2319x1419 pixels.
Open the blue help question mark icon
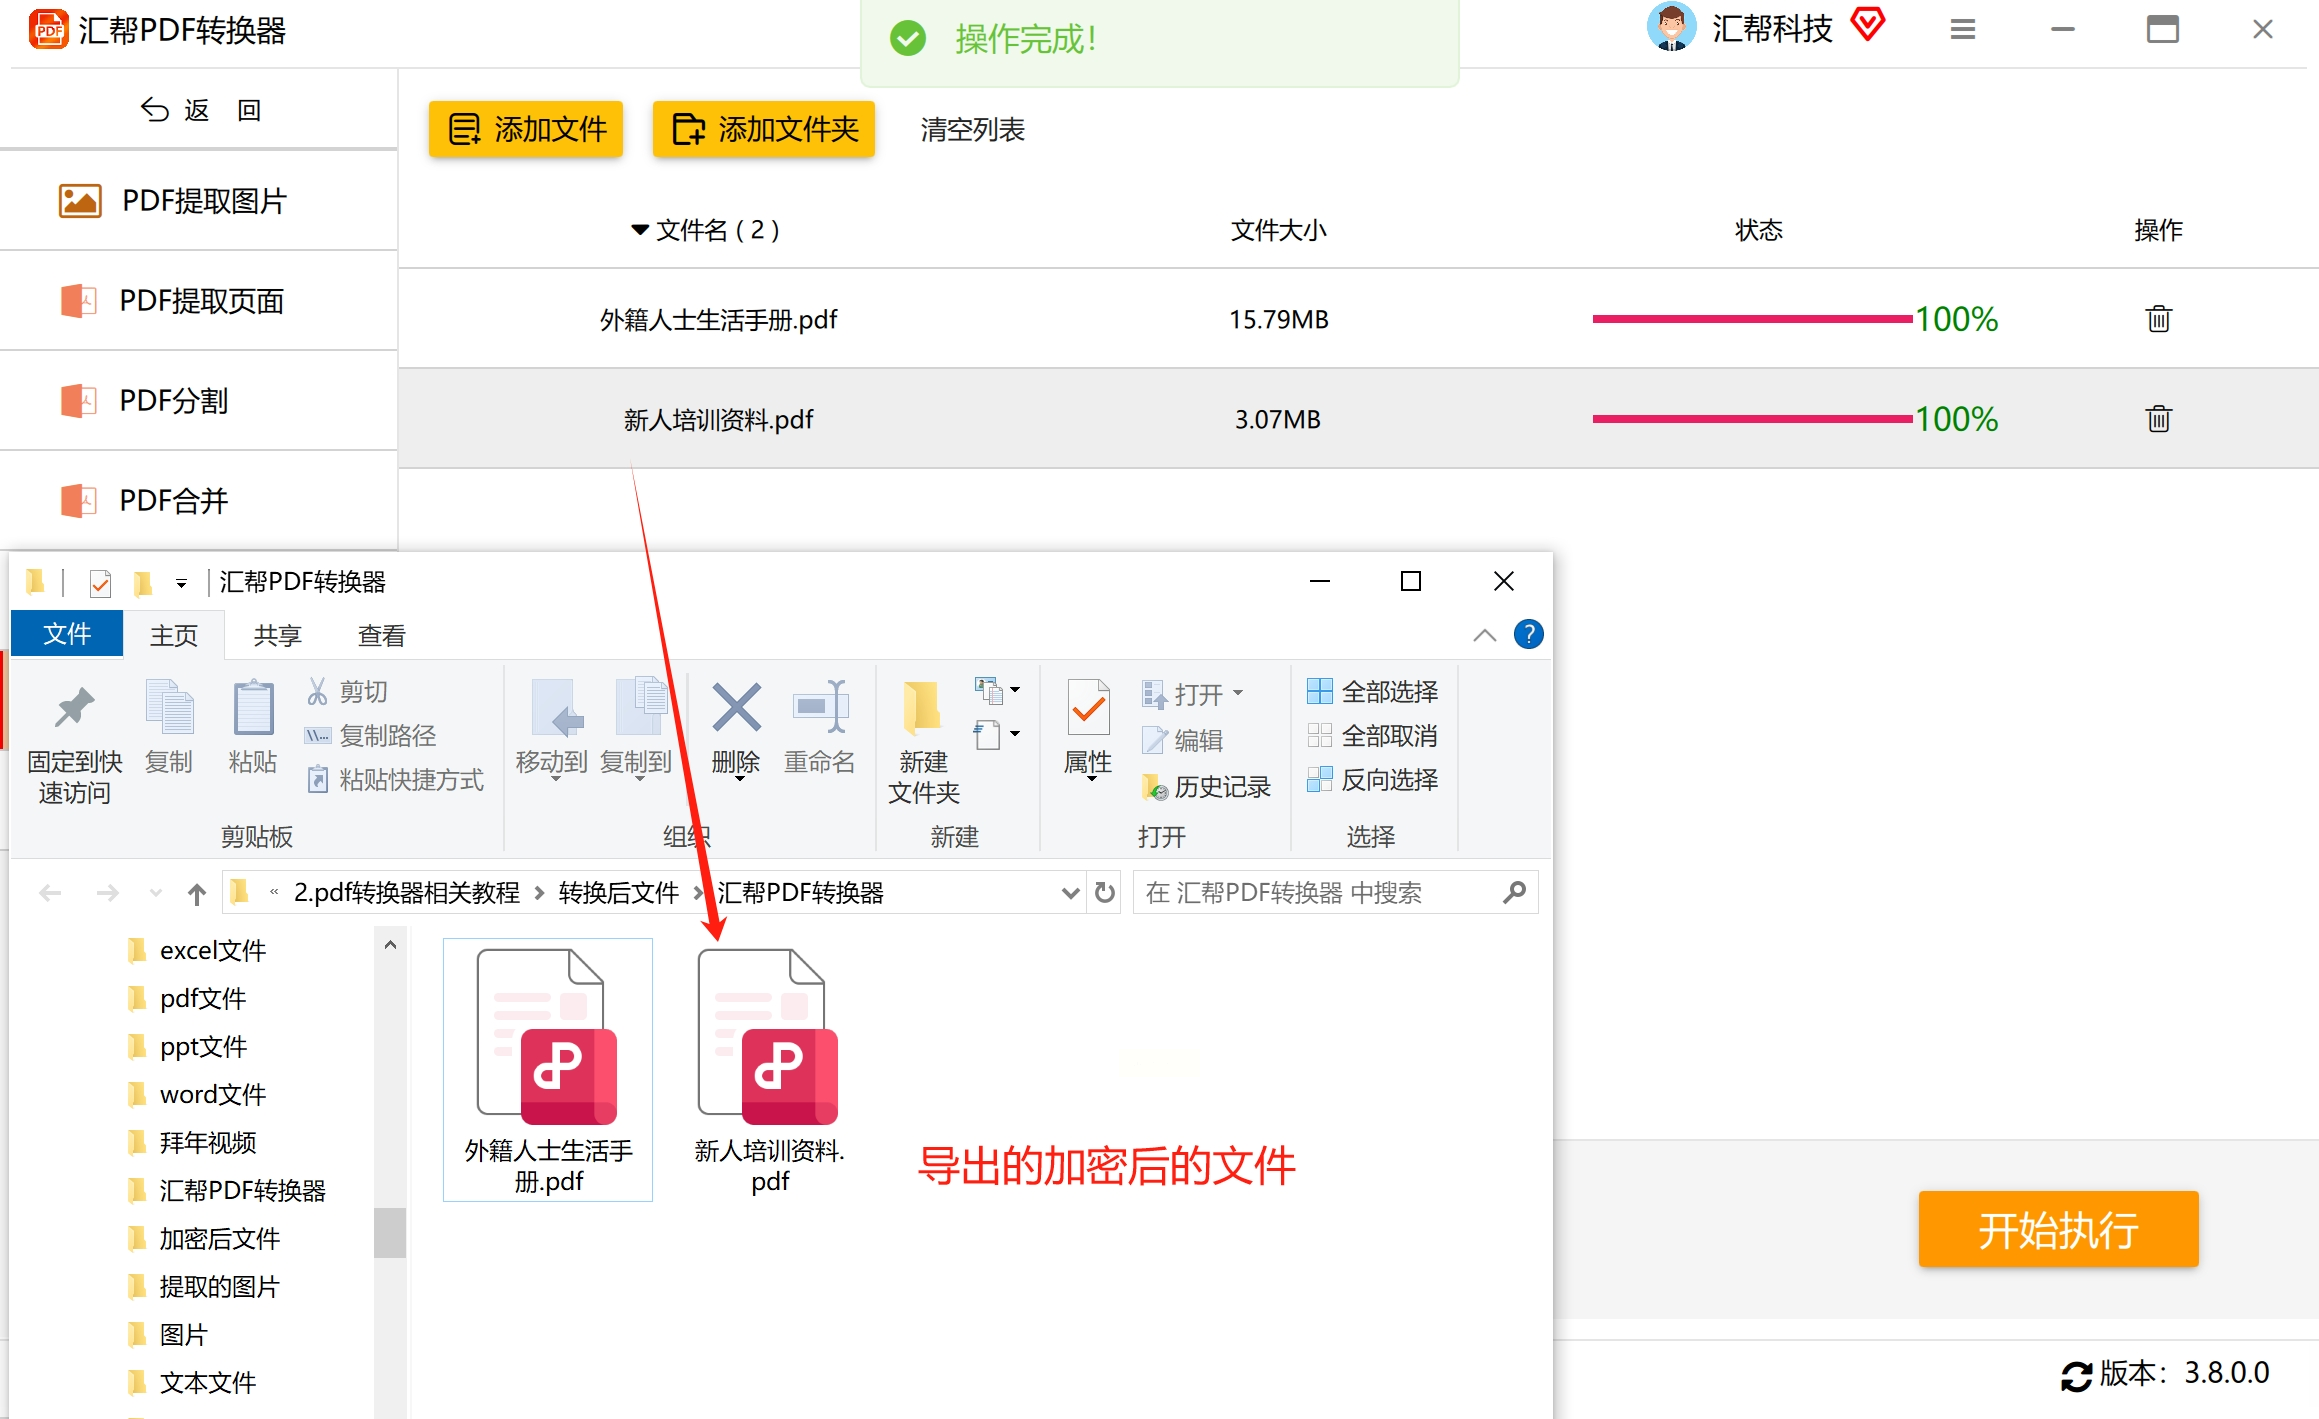coord(1528,634)
